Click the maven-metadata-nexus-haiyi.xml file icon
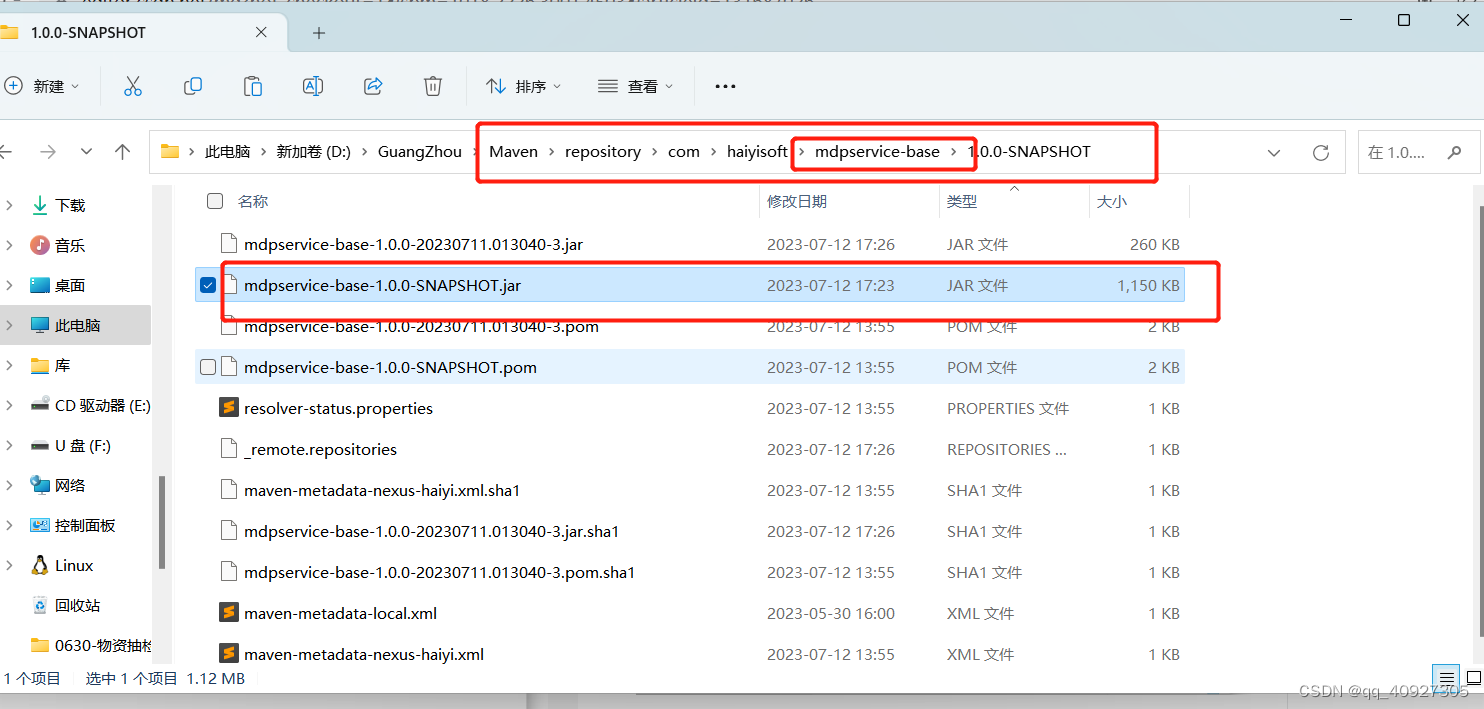1484x709 pixels. point(228,654)
